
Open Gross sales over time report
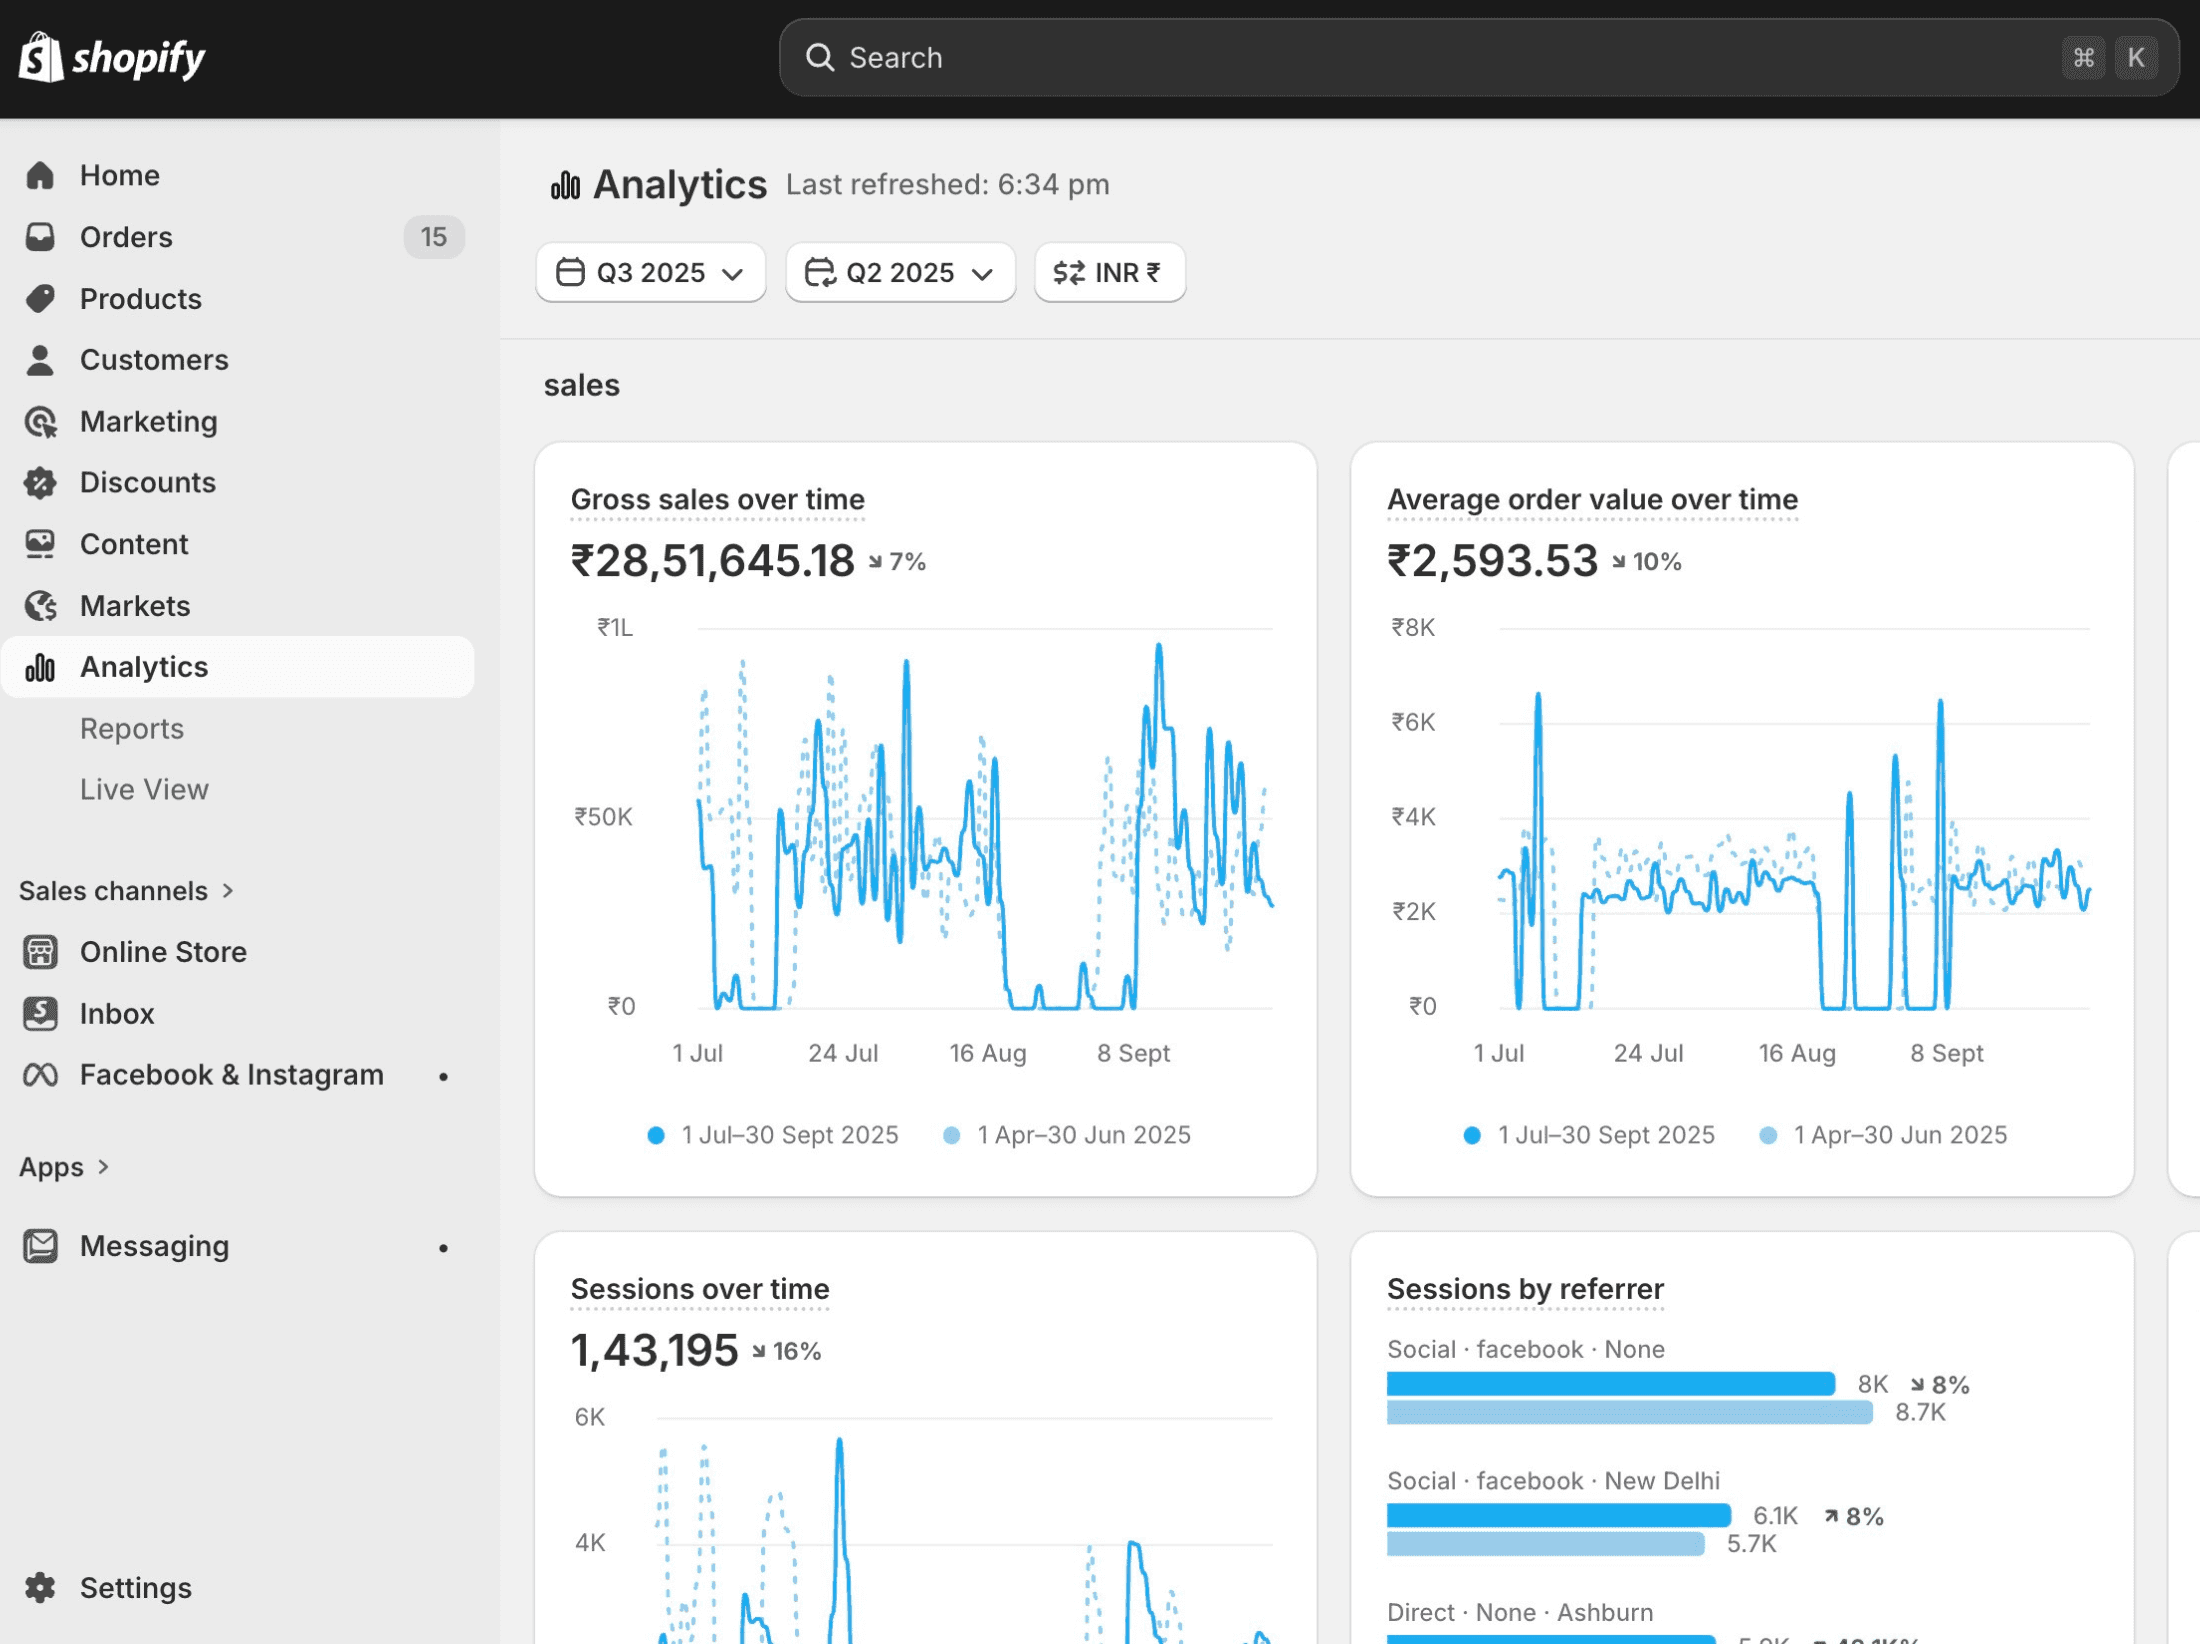click(x=717, y=499)
